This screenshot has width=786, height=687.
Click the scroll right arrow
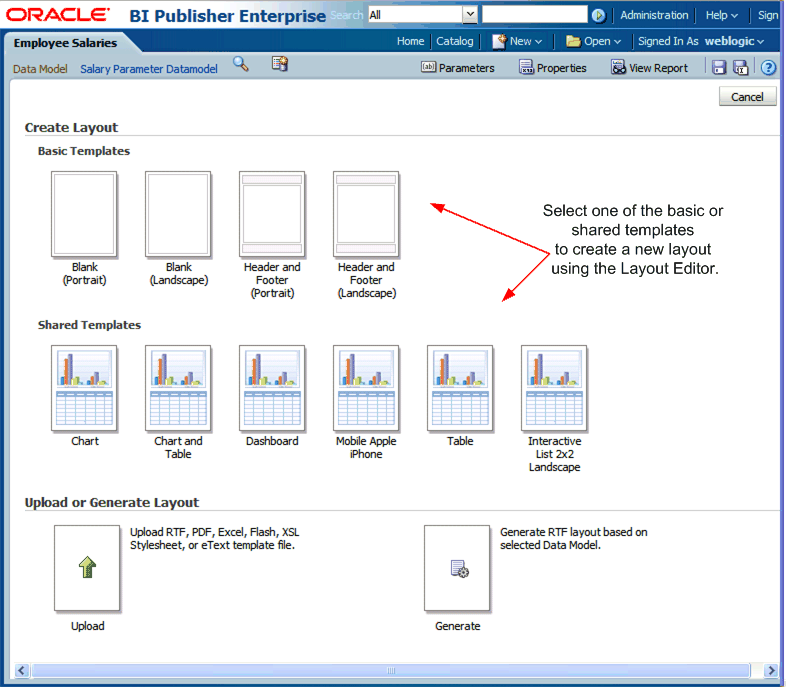click(771, 670)
